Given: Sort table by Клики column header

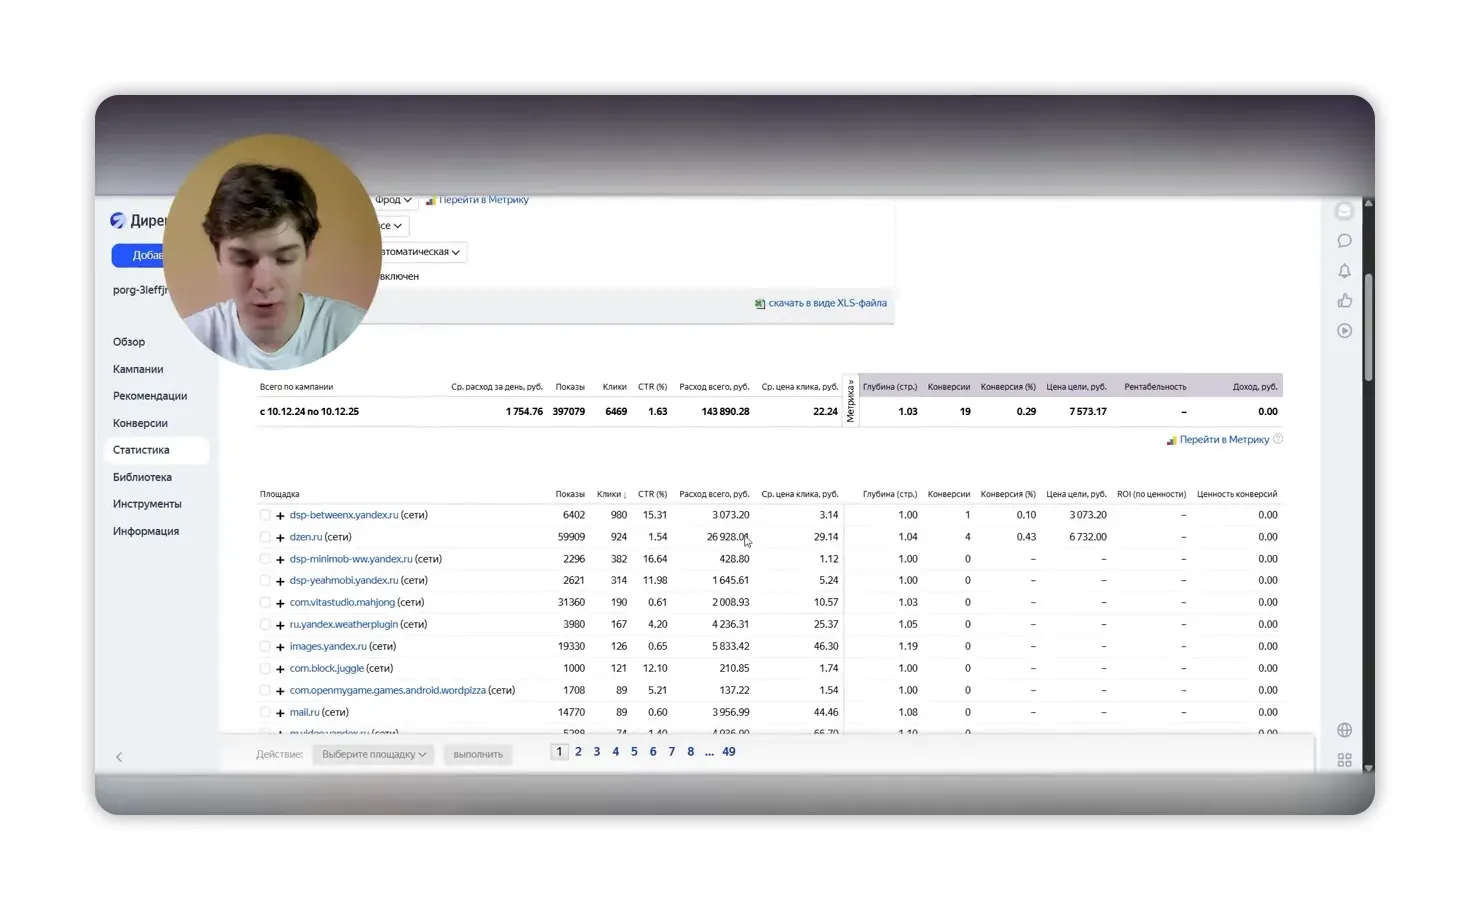Looking at the screenshot, I should point(610,494).
